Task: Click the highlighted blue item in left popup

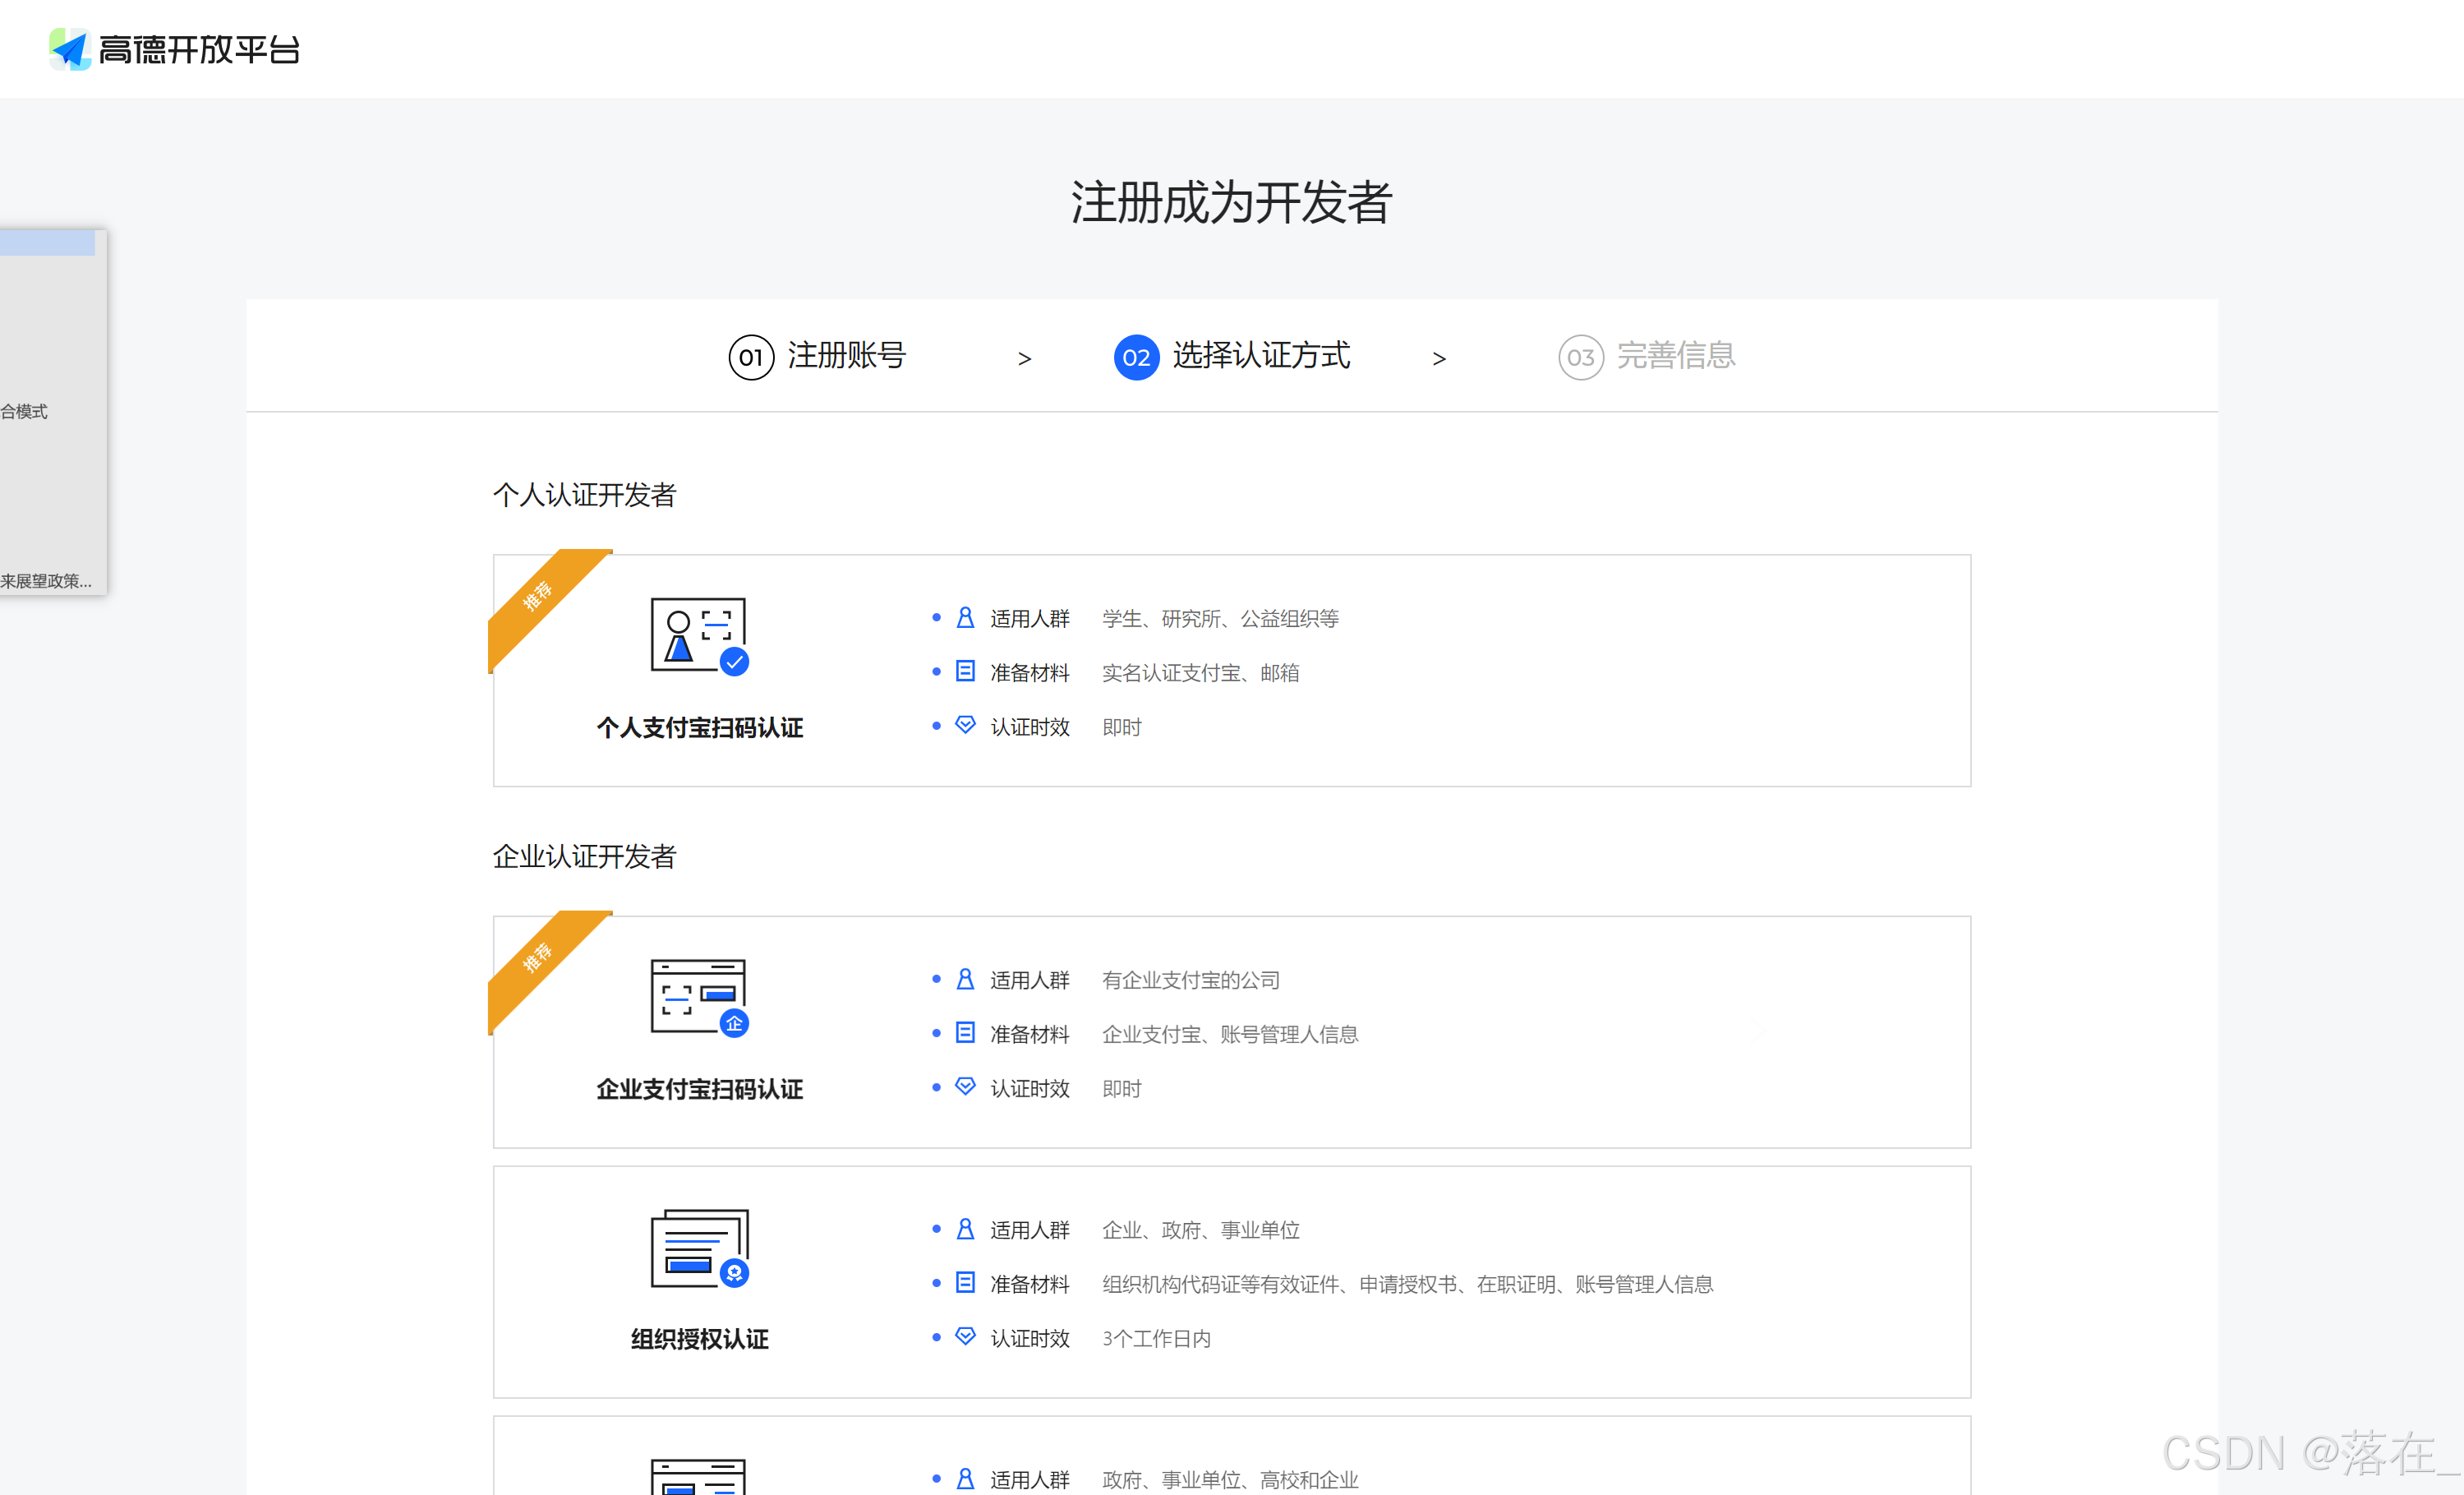Action: [x=46, y=242]
